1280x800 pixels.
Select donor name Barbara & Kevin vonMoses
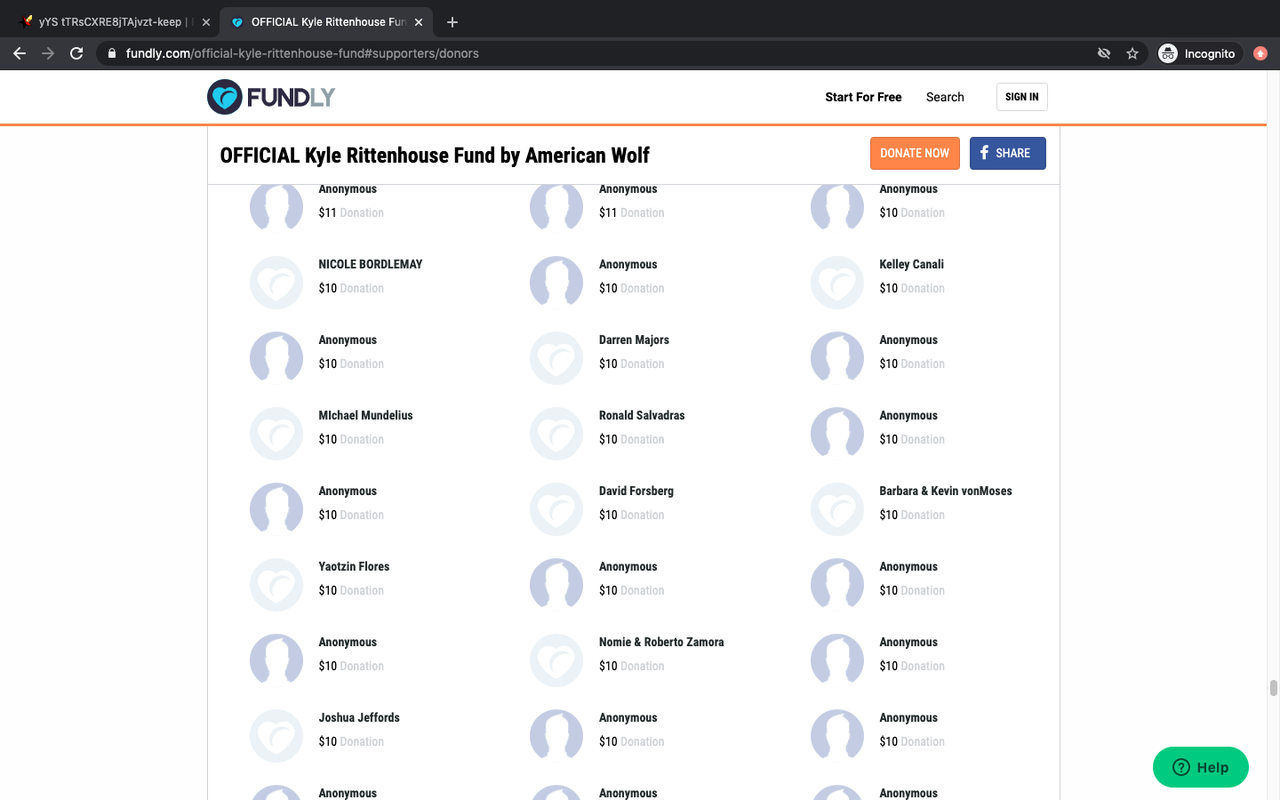coord(945,491)
